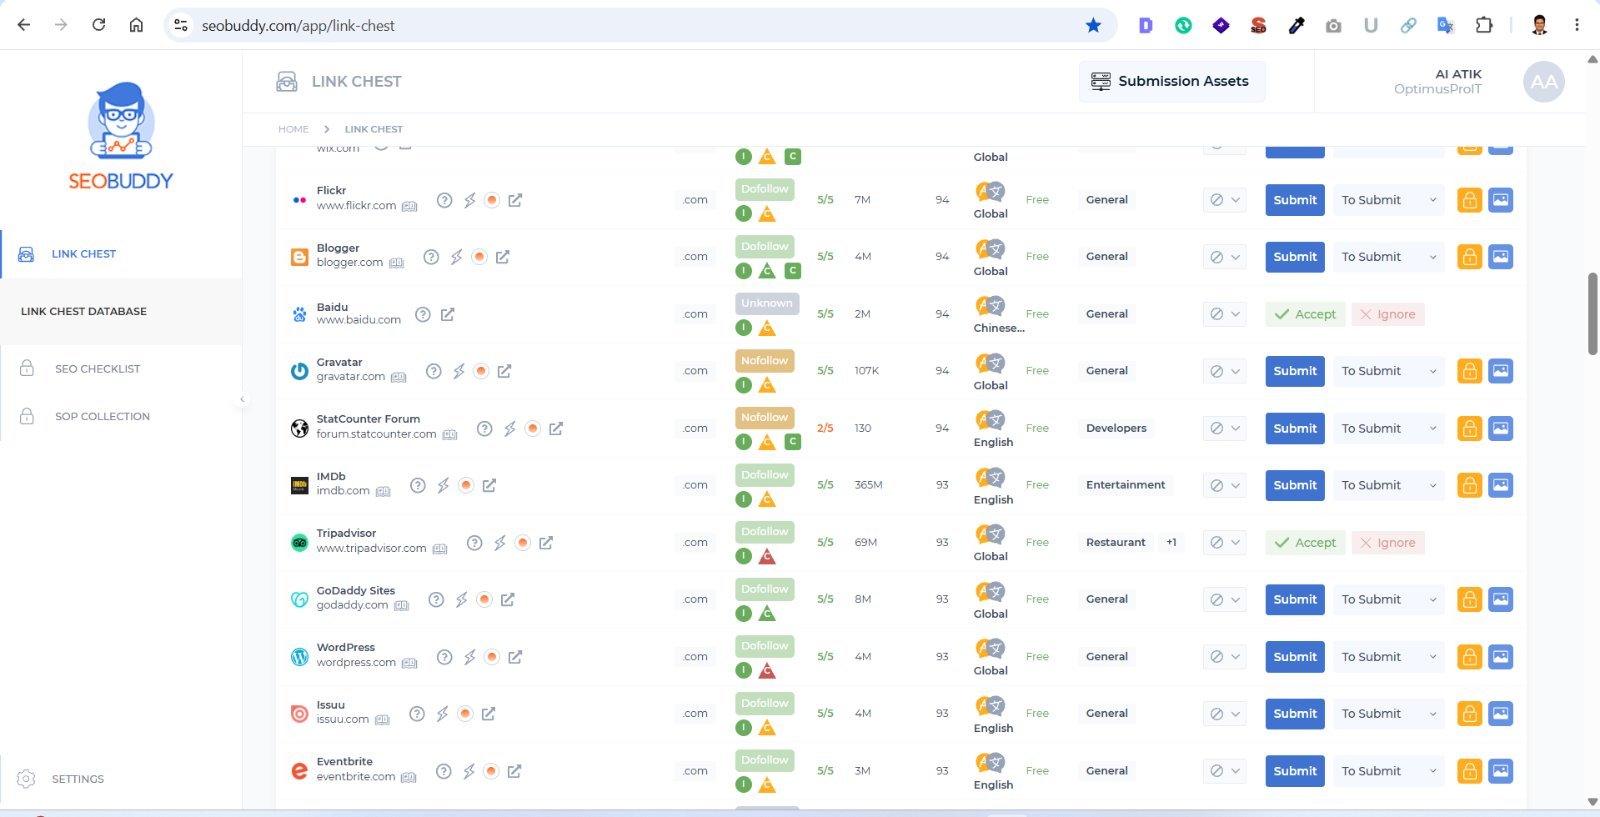Click the orange lock icon in Flickr row
The height and width of the screenshot is (817, 1600).
coord(1469,200)
